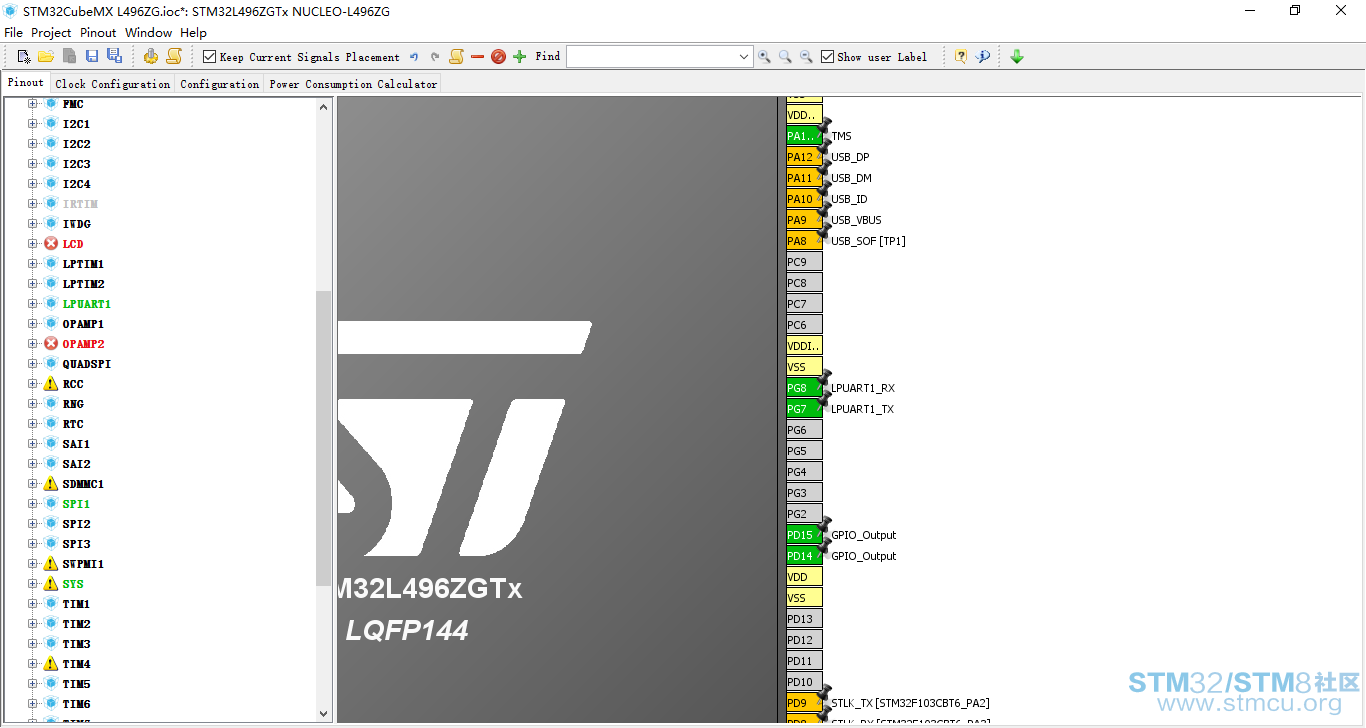Click the yellow question-mark Help icon
This screenshot has width=1366, height=728.
pos(961,57)
